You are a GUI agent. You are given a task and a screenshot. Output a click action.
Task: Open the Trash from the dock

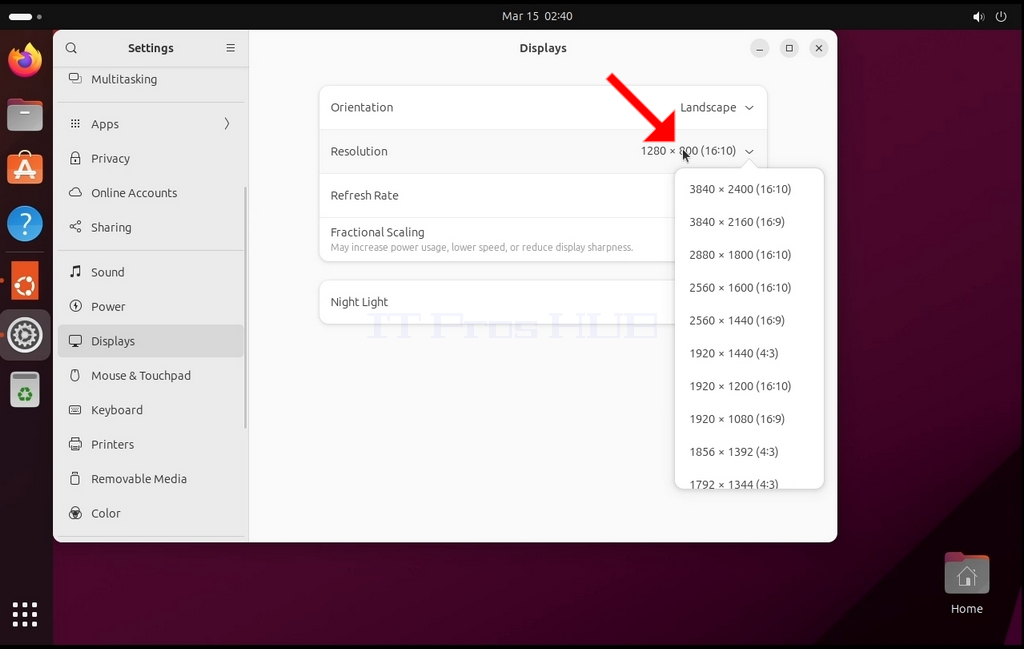[25, 390]
